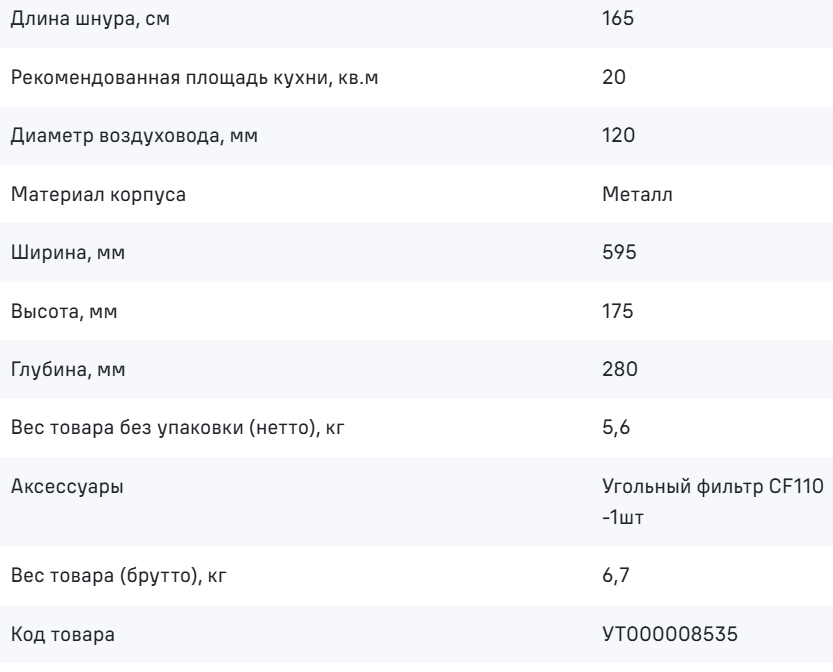Click 'Вес товара без упаковки (нетто), кг'
Viewport: 833px width, 672px height.
click(x=177, y=428)
